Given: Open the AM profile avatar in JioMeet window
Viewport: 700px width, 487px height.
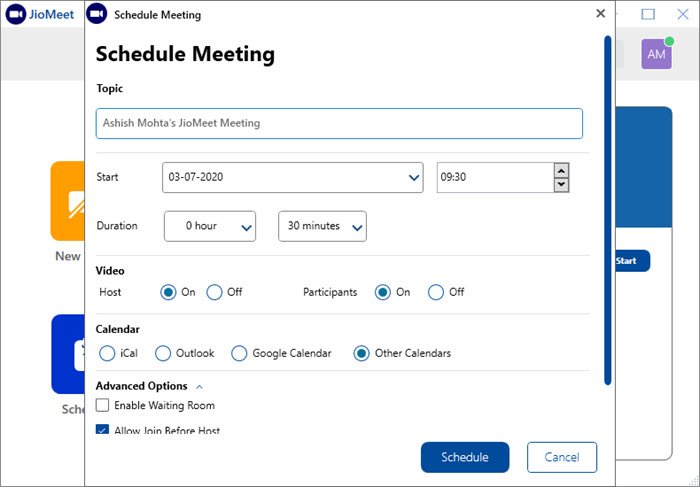Looking at the screenshot, I should 656,54.
